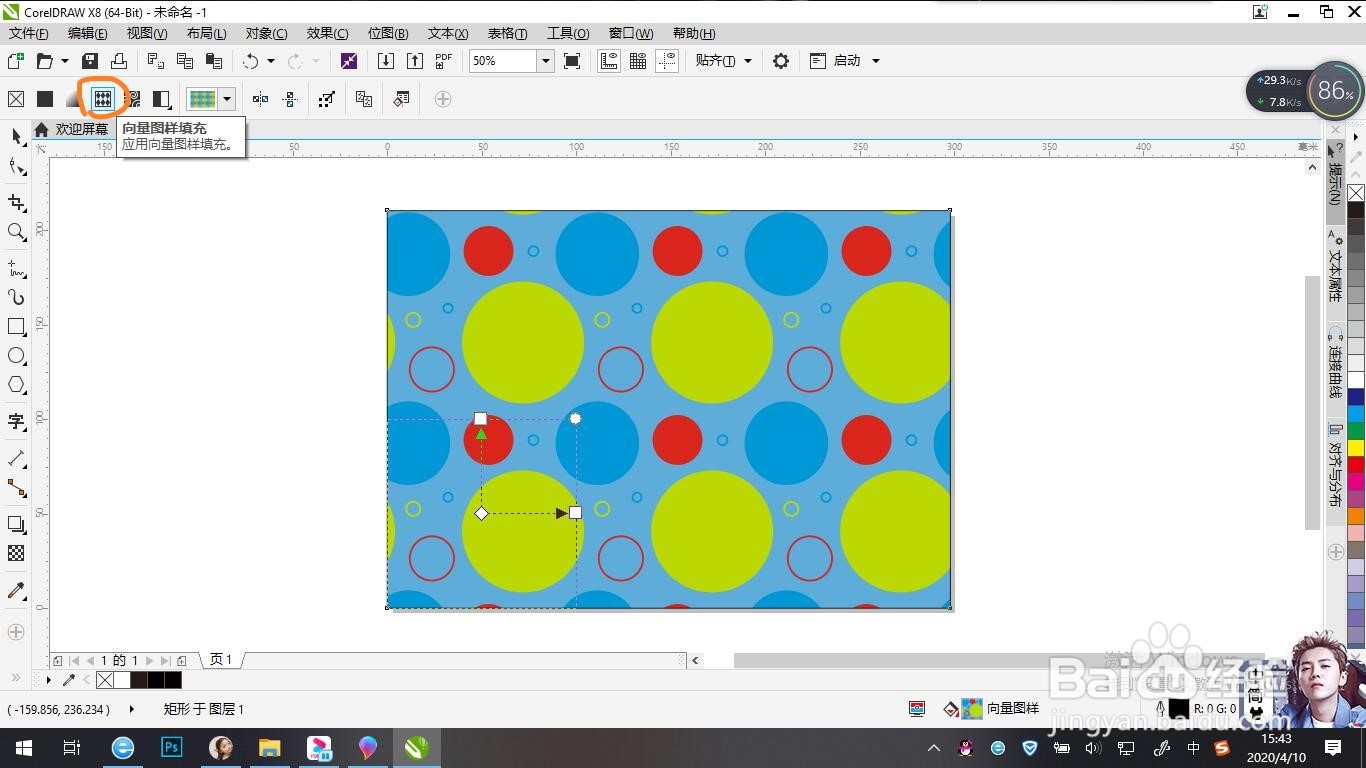Select the 页1 page tab

coord(221,660)
